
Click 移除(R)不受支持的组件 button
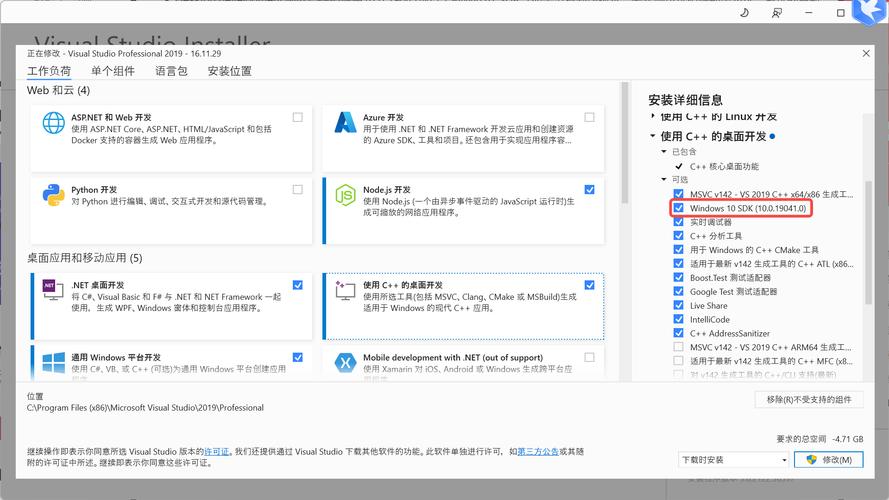click(809, 400)
